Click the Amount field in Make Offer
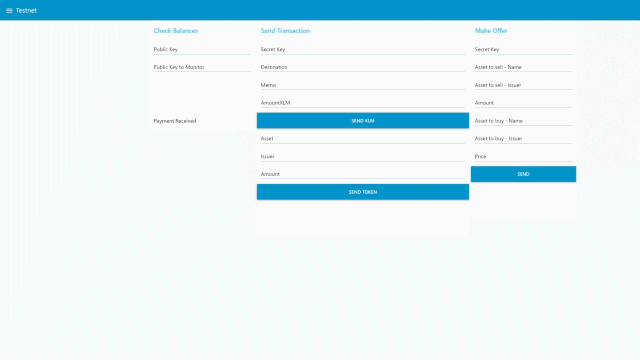Screen dimensions: 640x360 point(523,103)
